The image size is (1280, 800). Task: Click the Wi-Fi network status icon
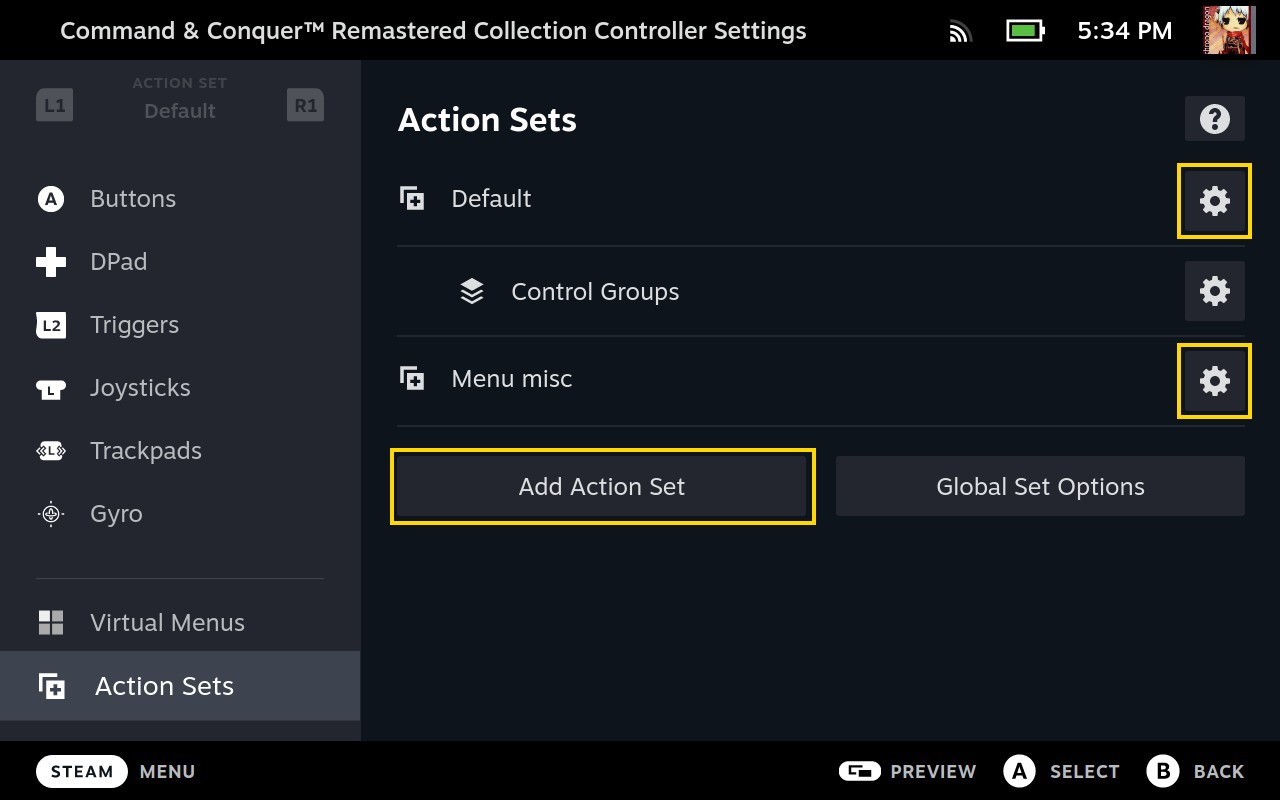960,32
